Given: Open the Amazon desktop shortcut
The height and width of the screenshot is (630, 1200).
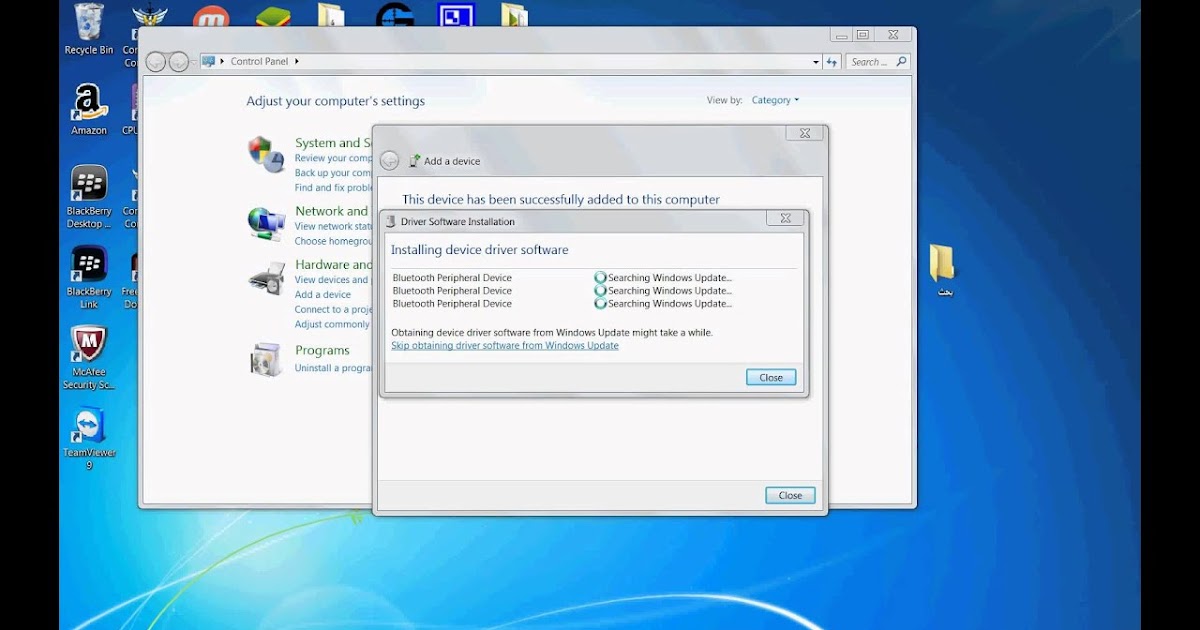Looking at the screenshot, I should point(88,109).
